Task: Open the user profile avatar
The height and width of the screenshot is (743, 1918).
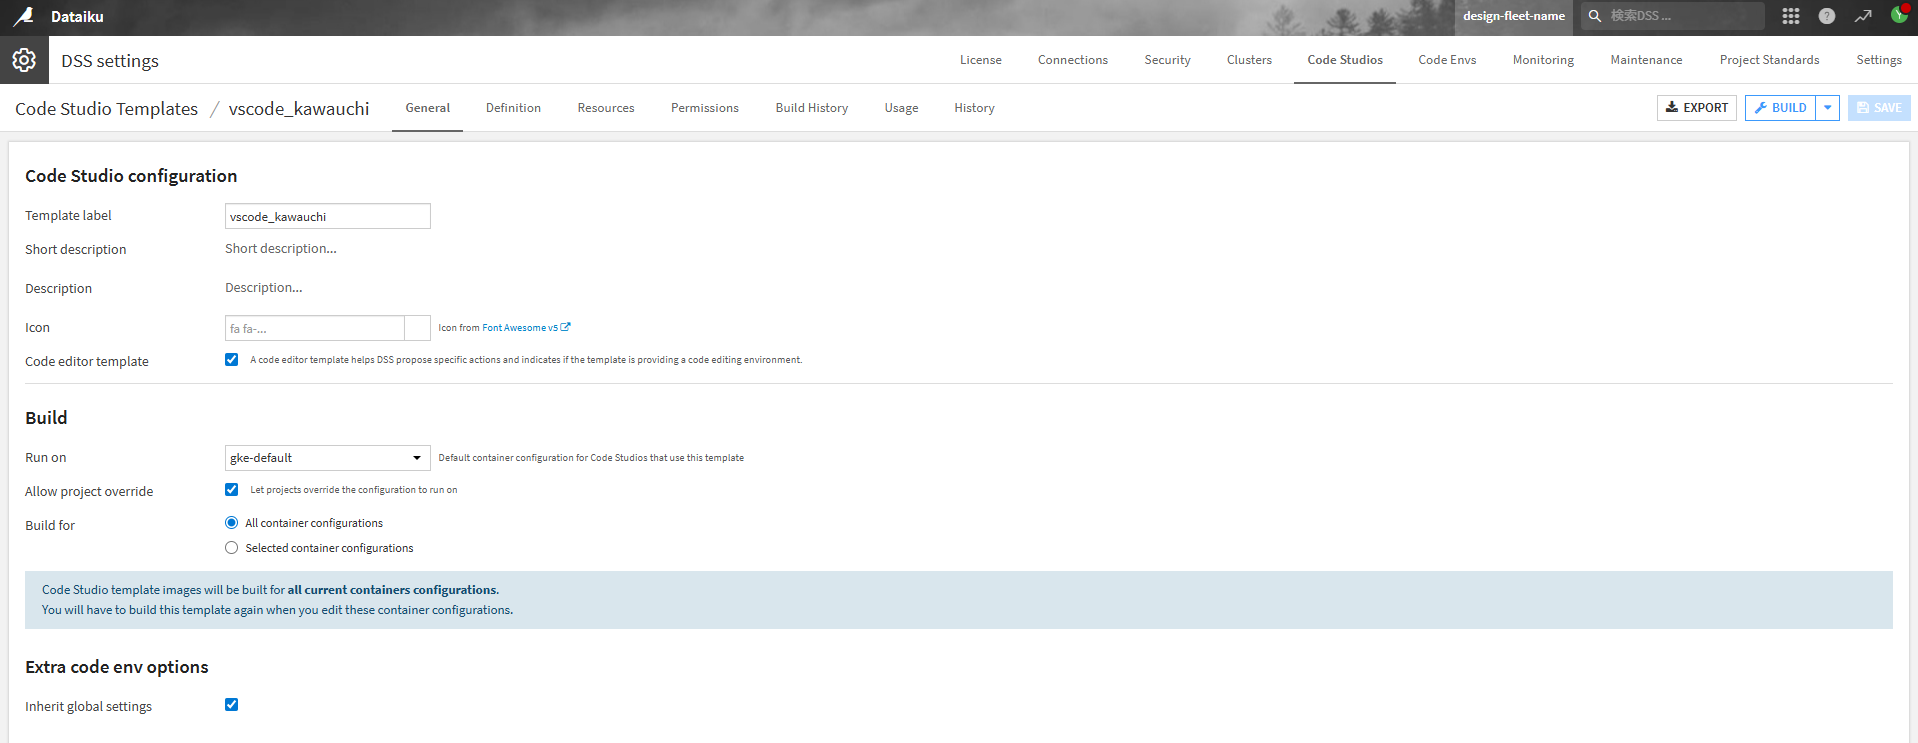Action: point(1898,15)
